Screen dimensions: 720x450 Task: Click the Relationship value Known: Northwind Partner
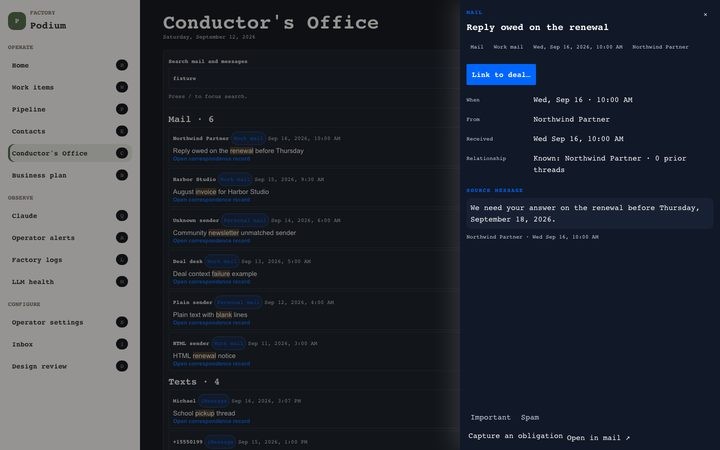click(x=609, y=164)
